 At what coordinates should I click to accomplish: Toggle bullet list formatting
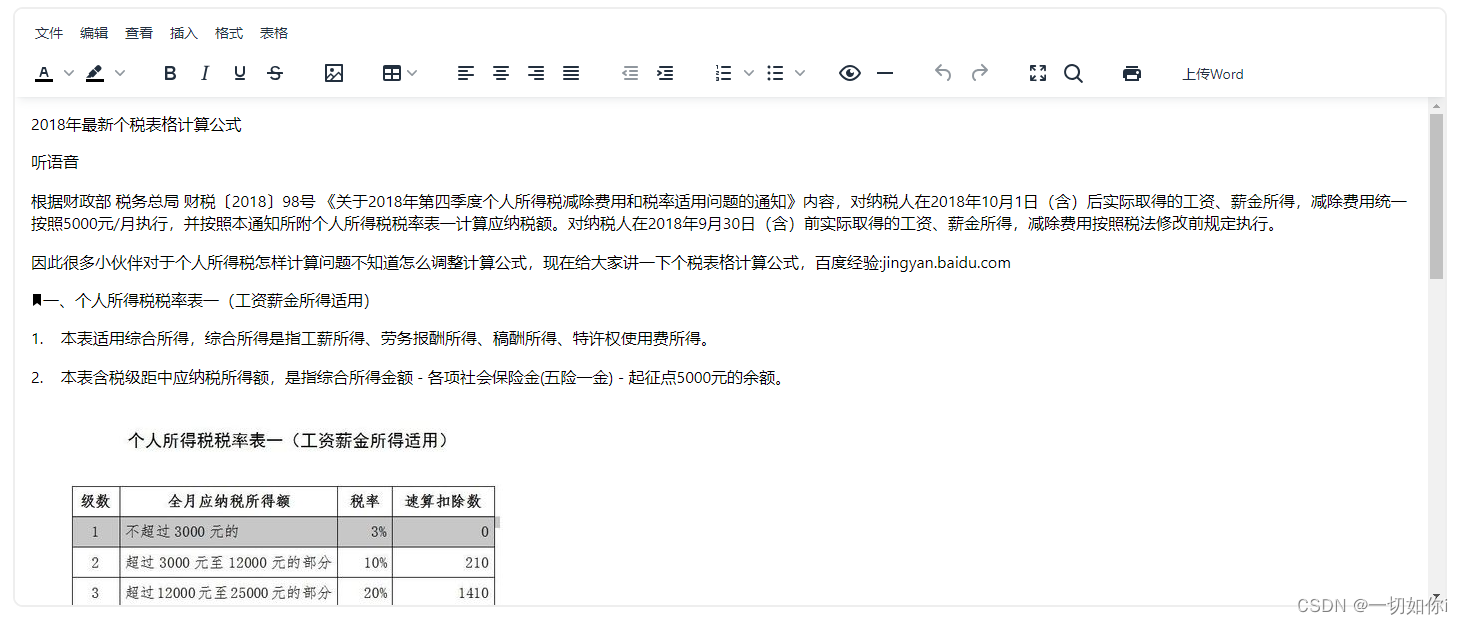point(775,73)
